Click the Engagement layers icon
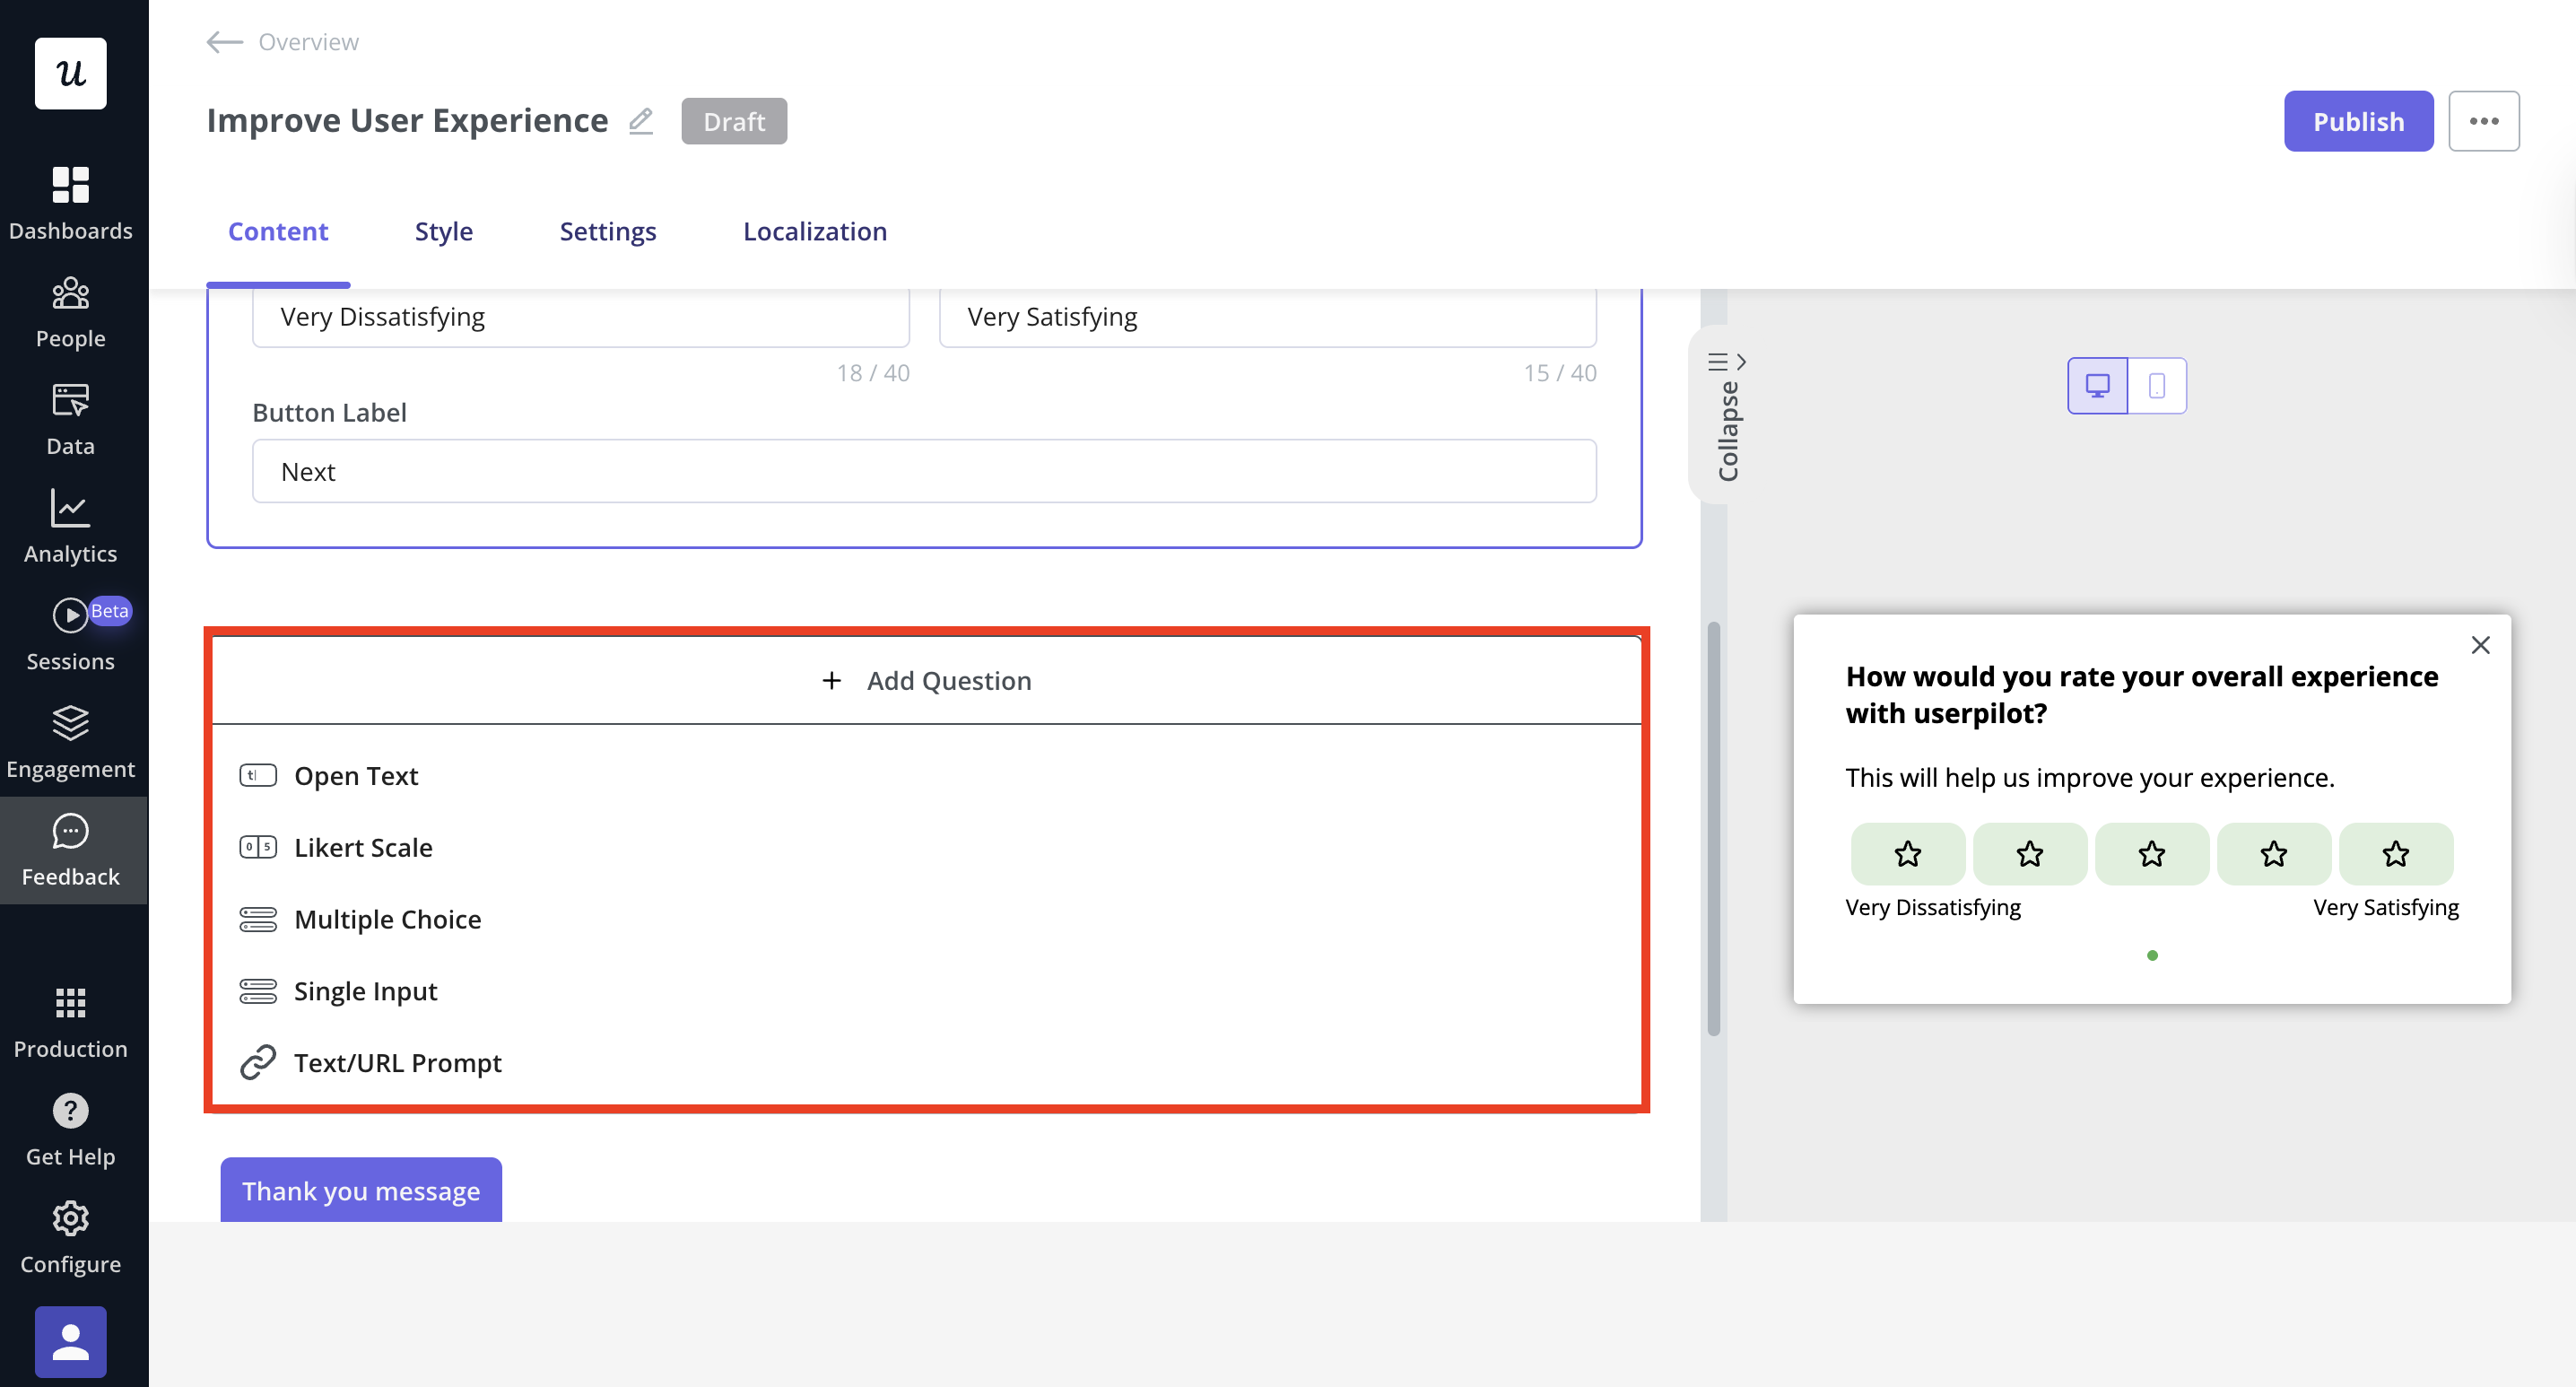Screen dimensions: 2576x1387 pyautogui.click(x=70, y=723)
